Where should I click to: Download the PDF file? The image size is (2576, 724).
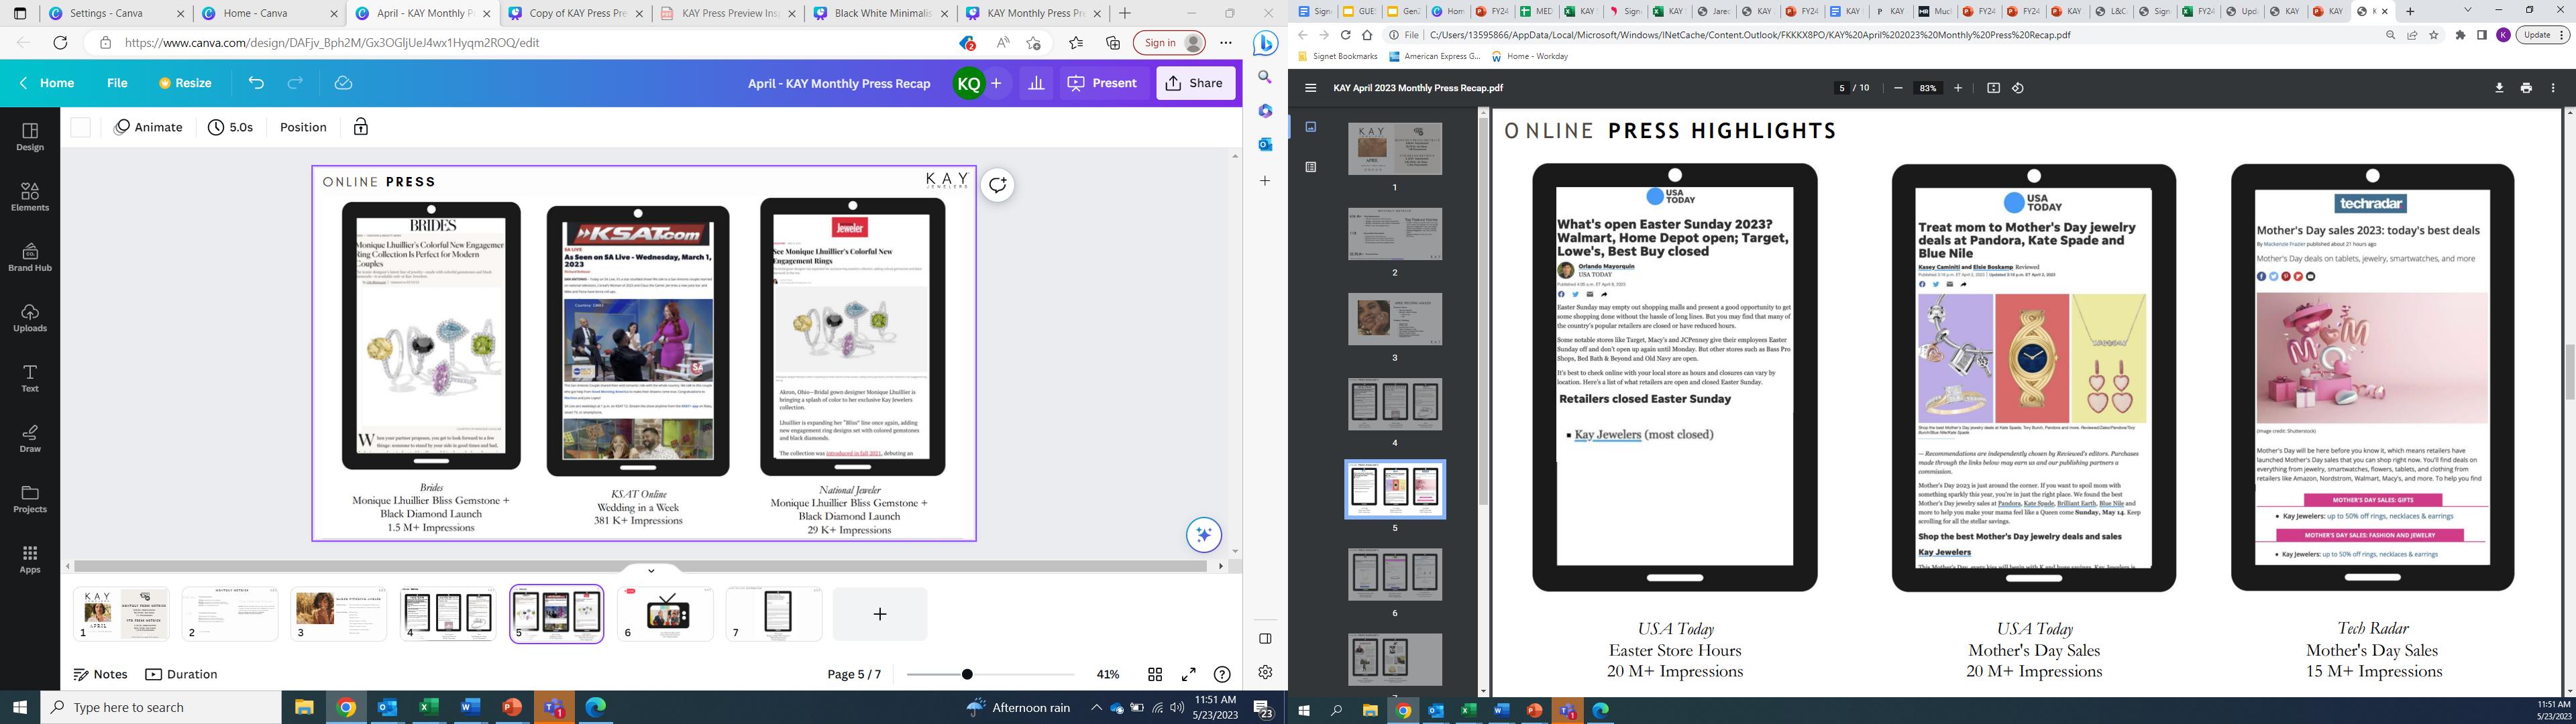point(2499,88)
